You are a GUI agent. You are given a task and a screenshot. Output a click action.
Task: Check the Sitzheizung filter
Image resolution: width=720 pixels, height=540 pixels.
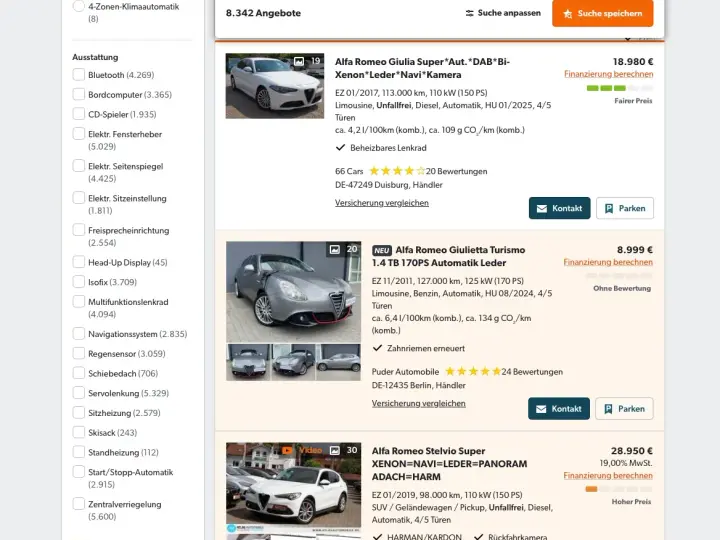pos(79,413)
